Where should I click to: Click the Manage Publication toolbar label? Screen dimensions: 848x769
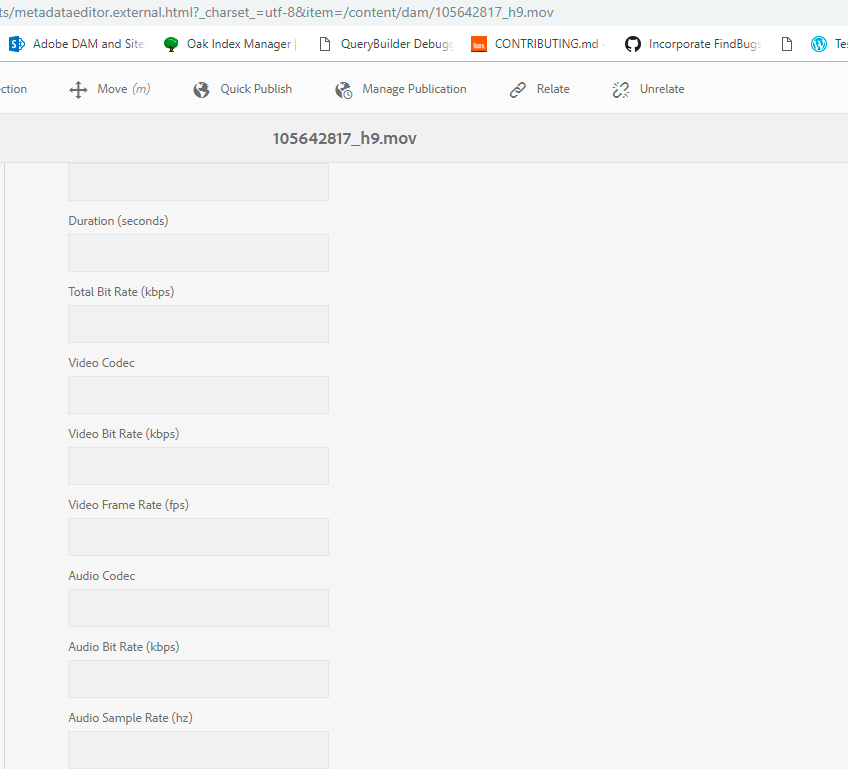[x=414, y=89]
